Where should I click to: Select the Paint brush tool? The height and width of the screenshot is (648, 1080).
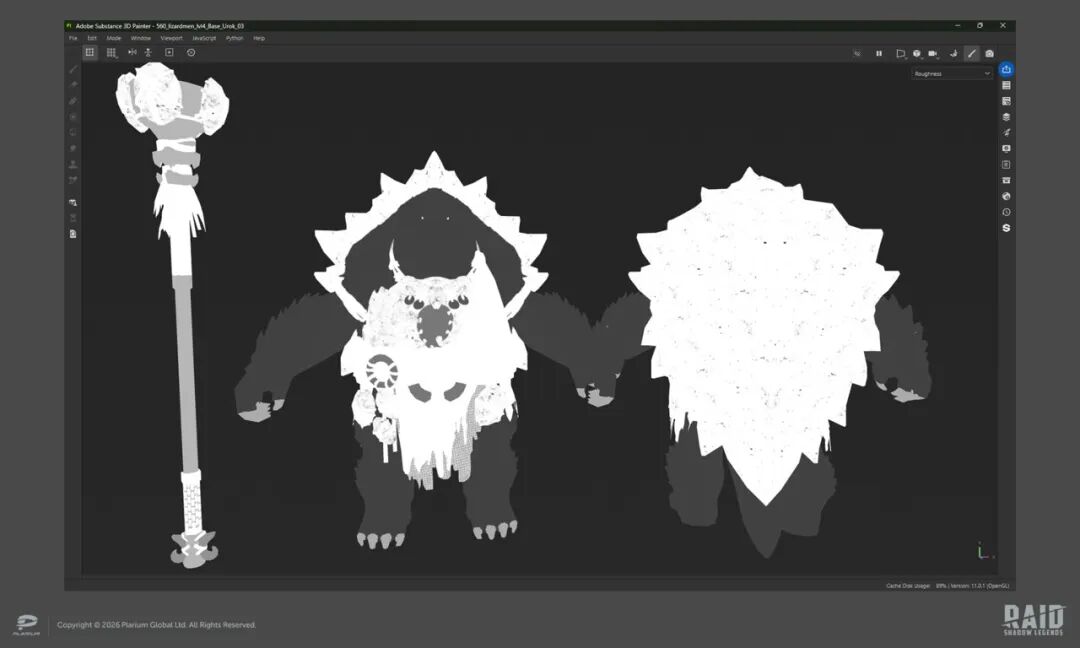click(73, 69)
